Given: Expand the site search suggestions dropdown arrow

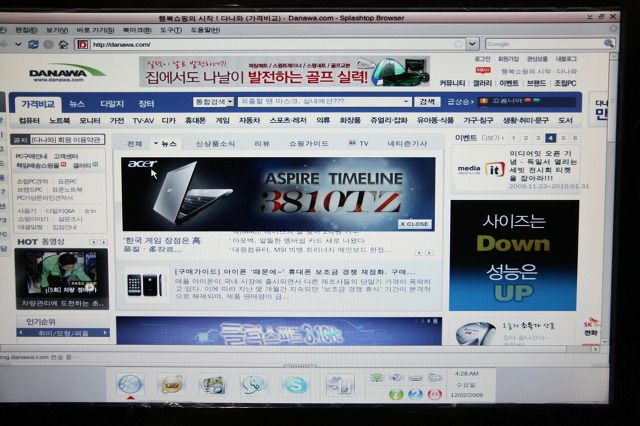Looking at the screenshot, I should coord(406,101).
